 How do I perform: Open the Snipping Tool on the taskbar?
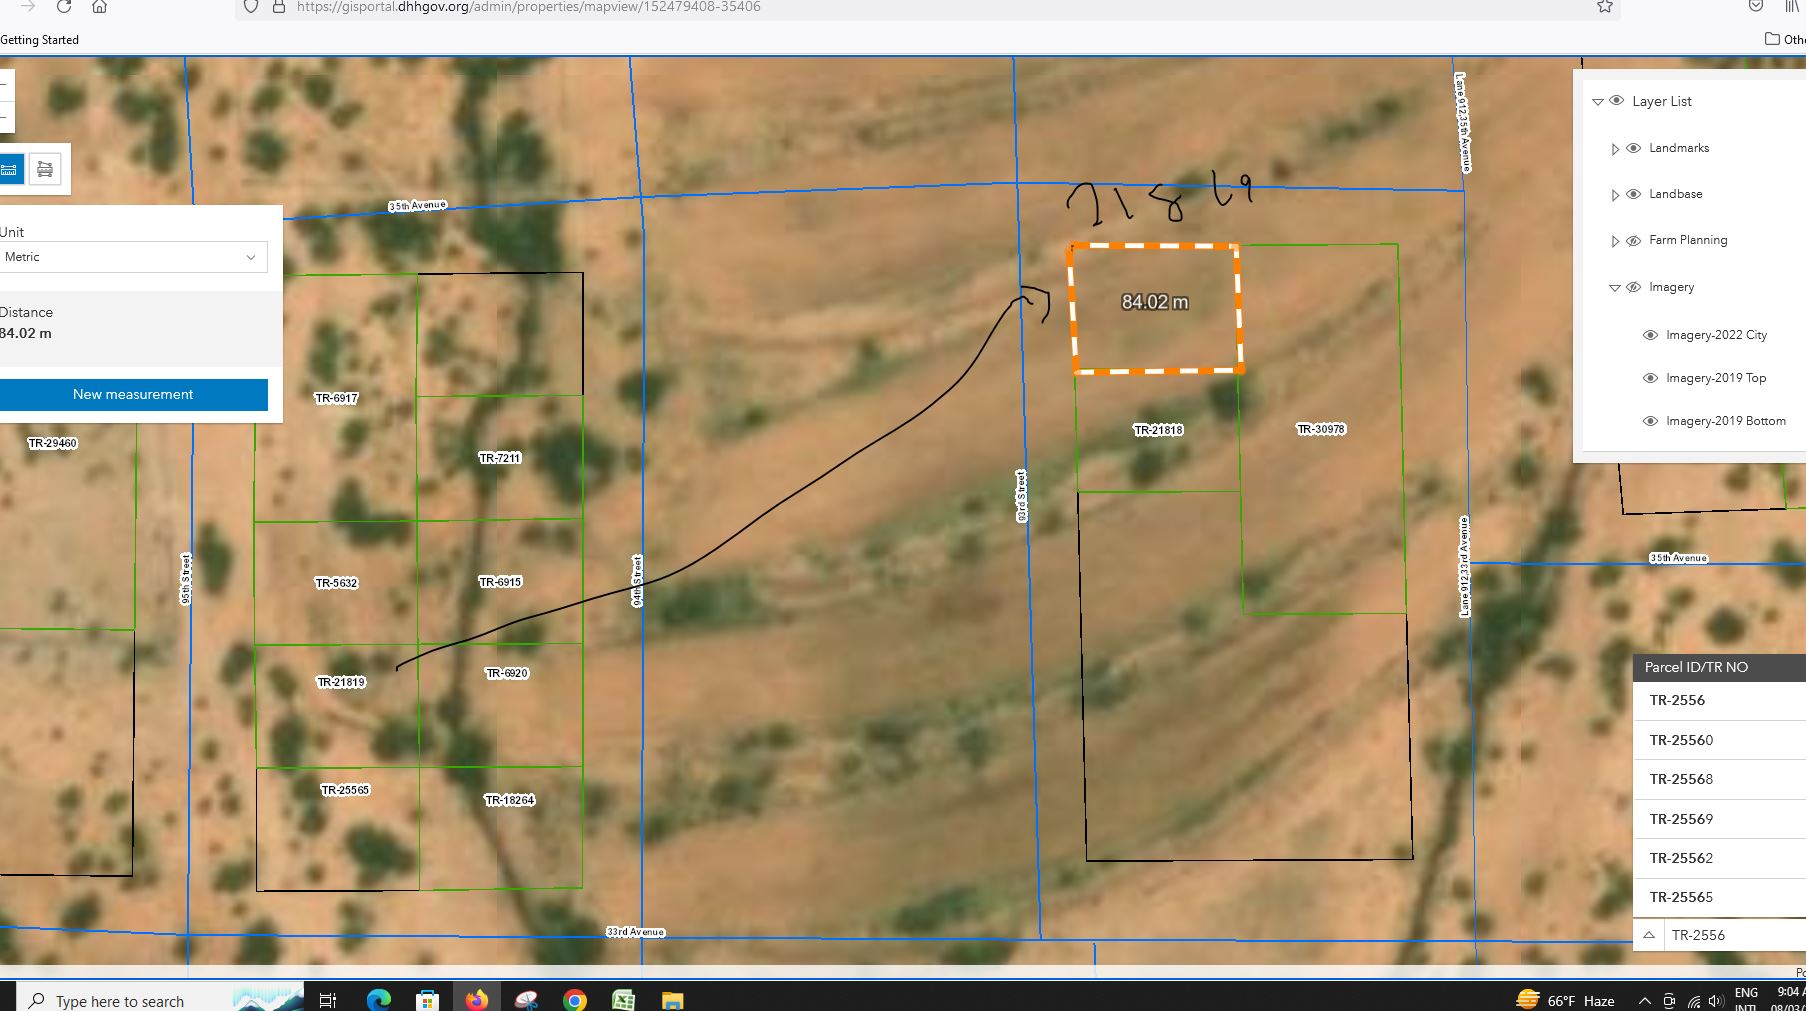coord(526,1000)
